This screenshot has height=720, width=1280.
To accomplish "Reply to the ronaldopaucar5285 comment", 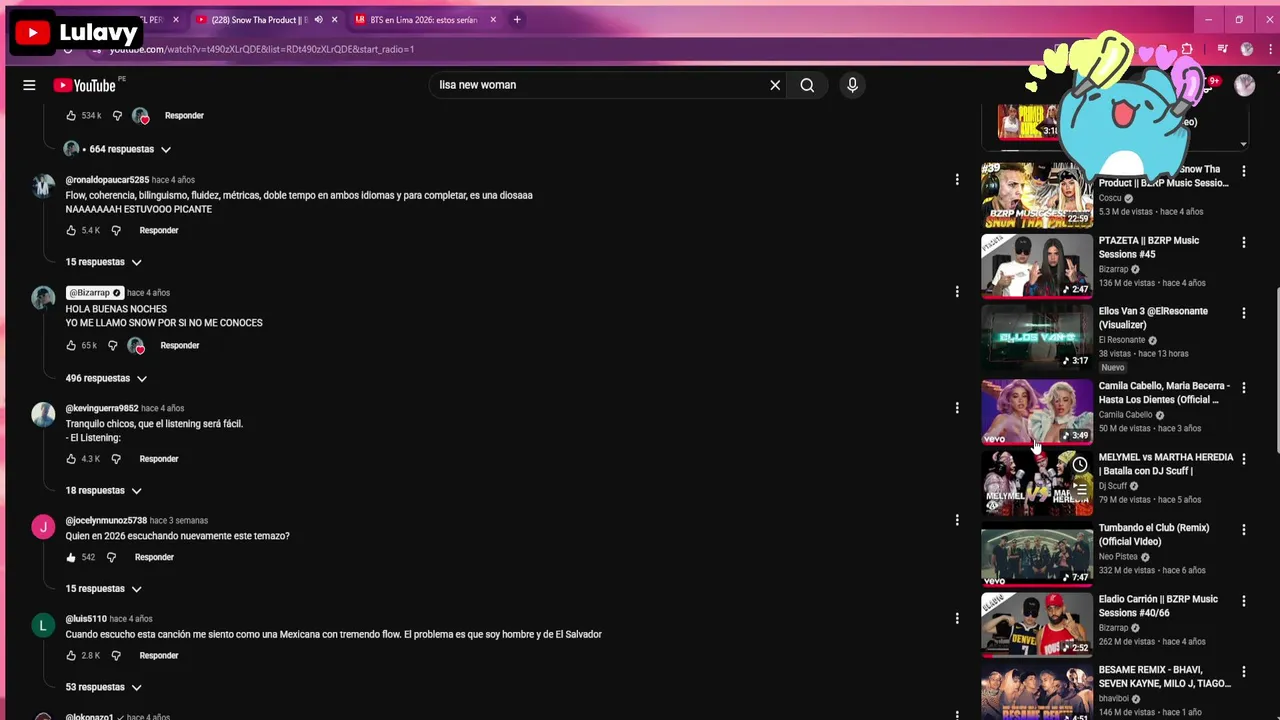I will click(x=159, y=230).
